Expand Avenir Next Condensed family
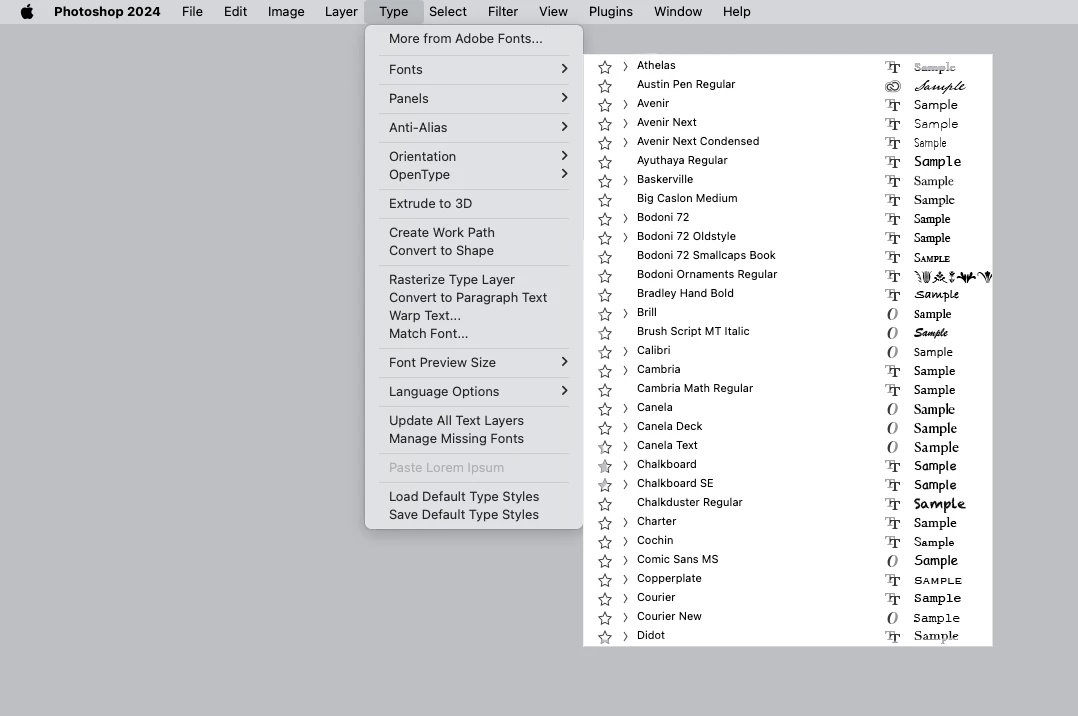Screen dimensions: 1078x716 [625, 142]
